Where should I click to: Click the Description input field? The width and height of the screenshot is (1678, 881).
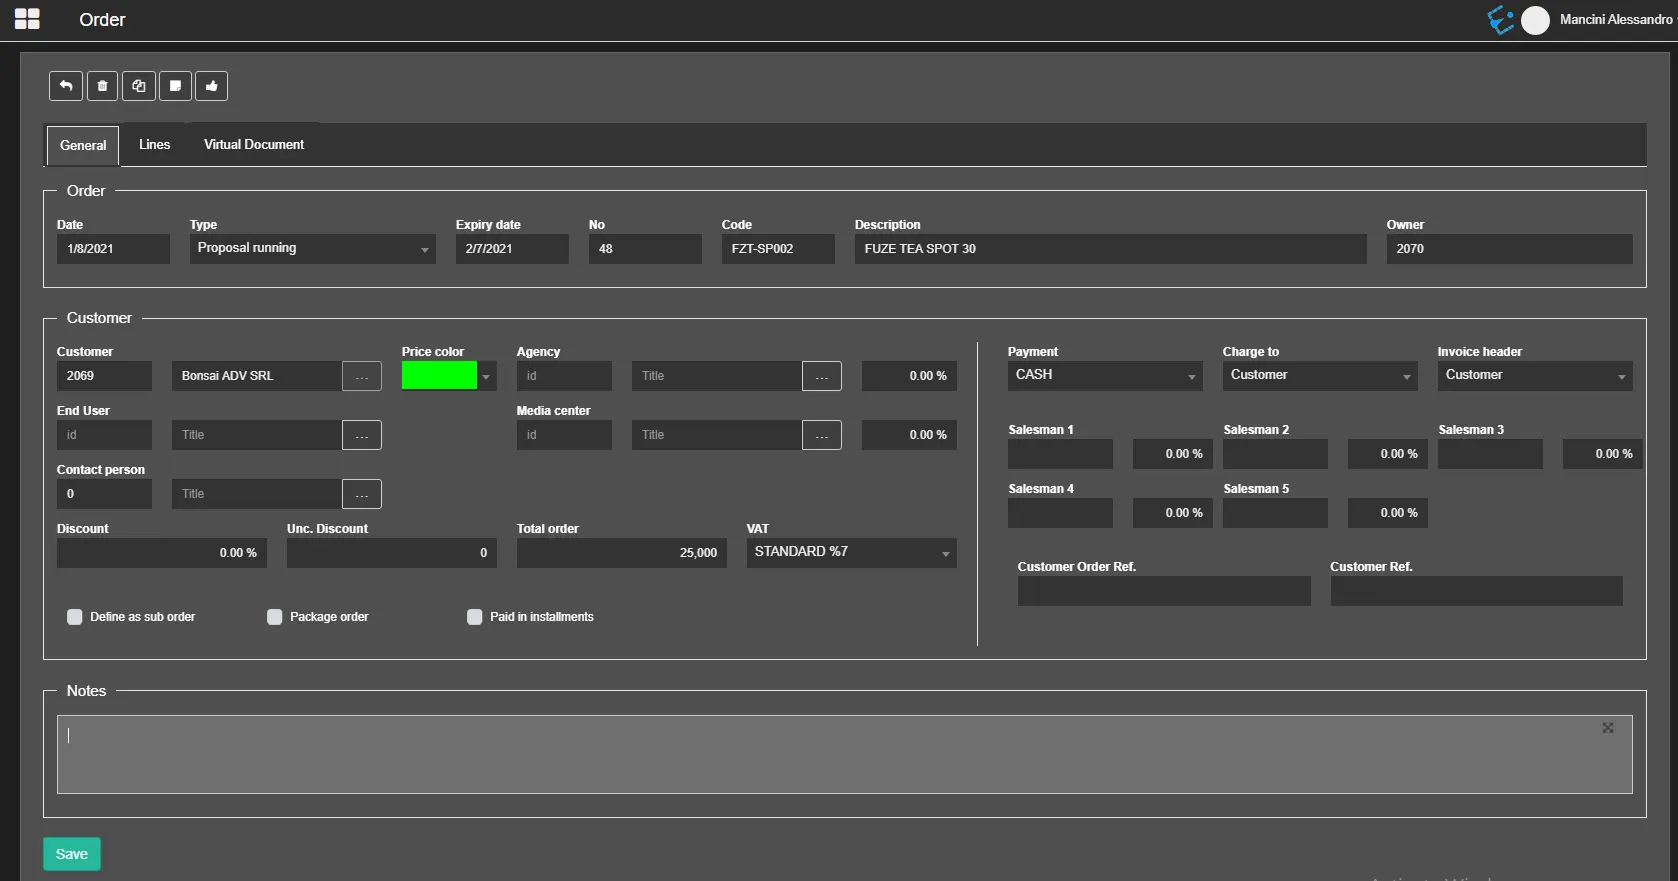[x=1110, y=249]
